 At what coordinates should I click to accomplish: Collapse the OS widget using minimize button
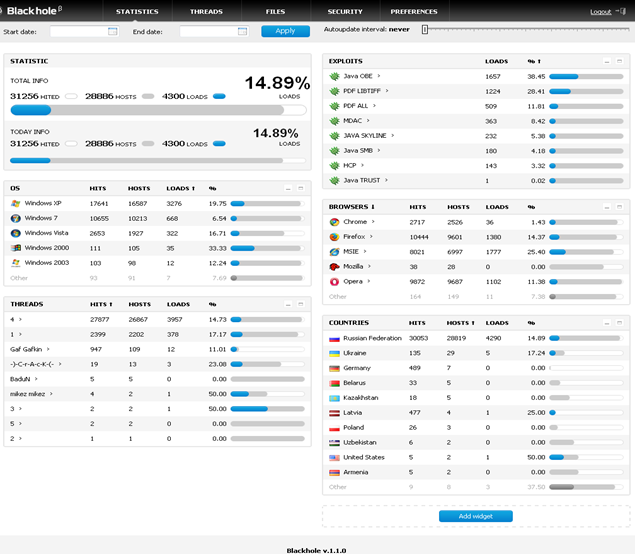pos(288,188)
